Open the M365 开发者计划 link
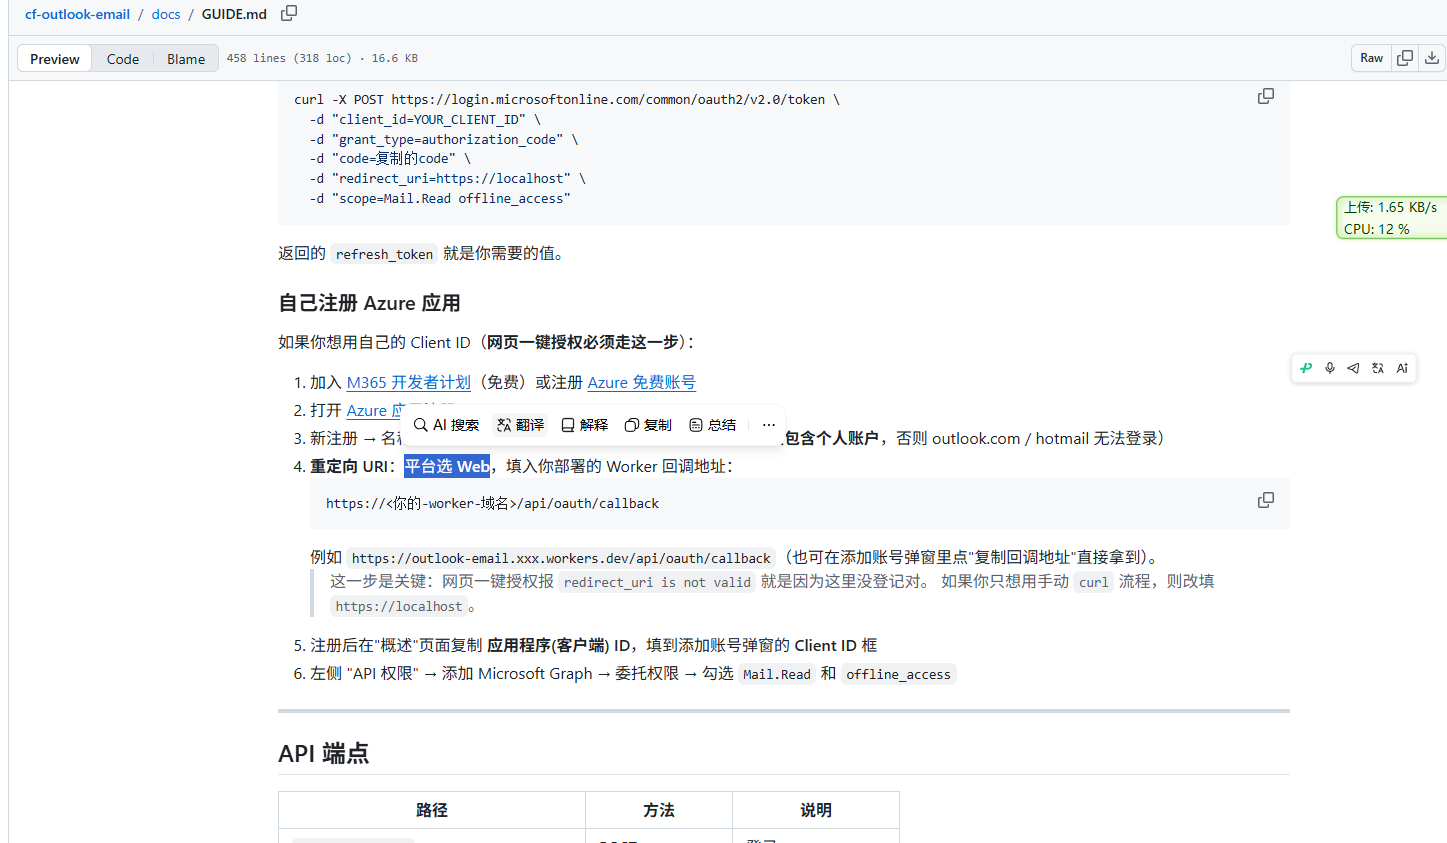1447x843 pixels. pos(408,382)
